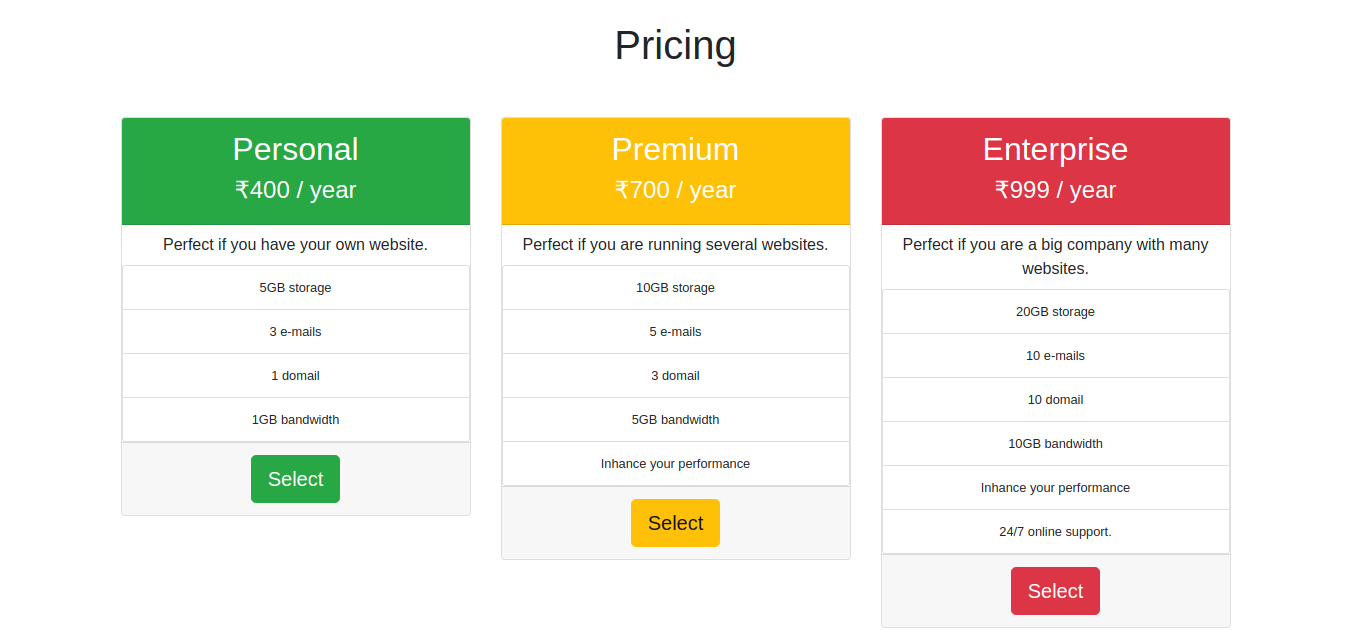Click the 1GB bandwidth row in Personal

[x=295, y=419]
